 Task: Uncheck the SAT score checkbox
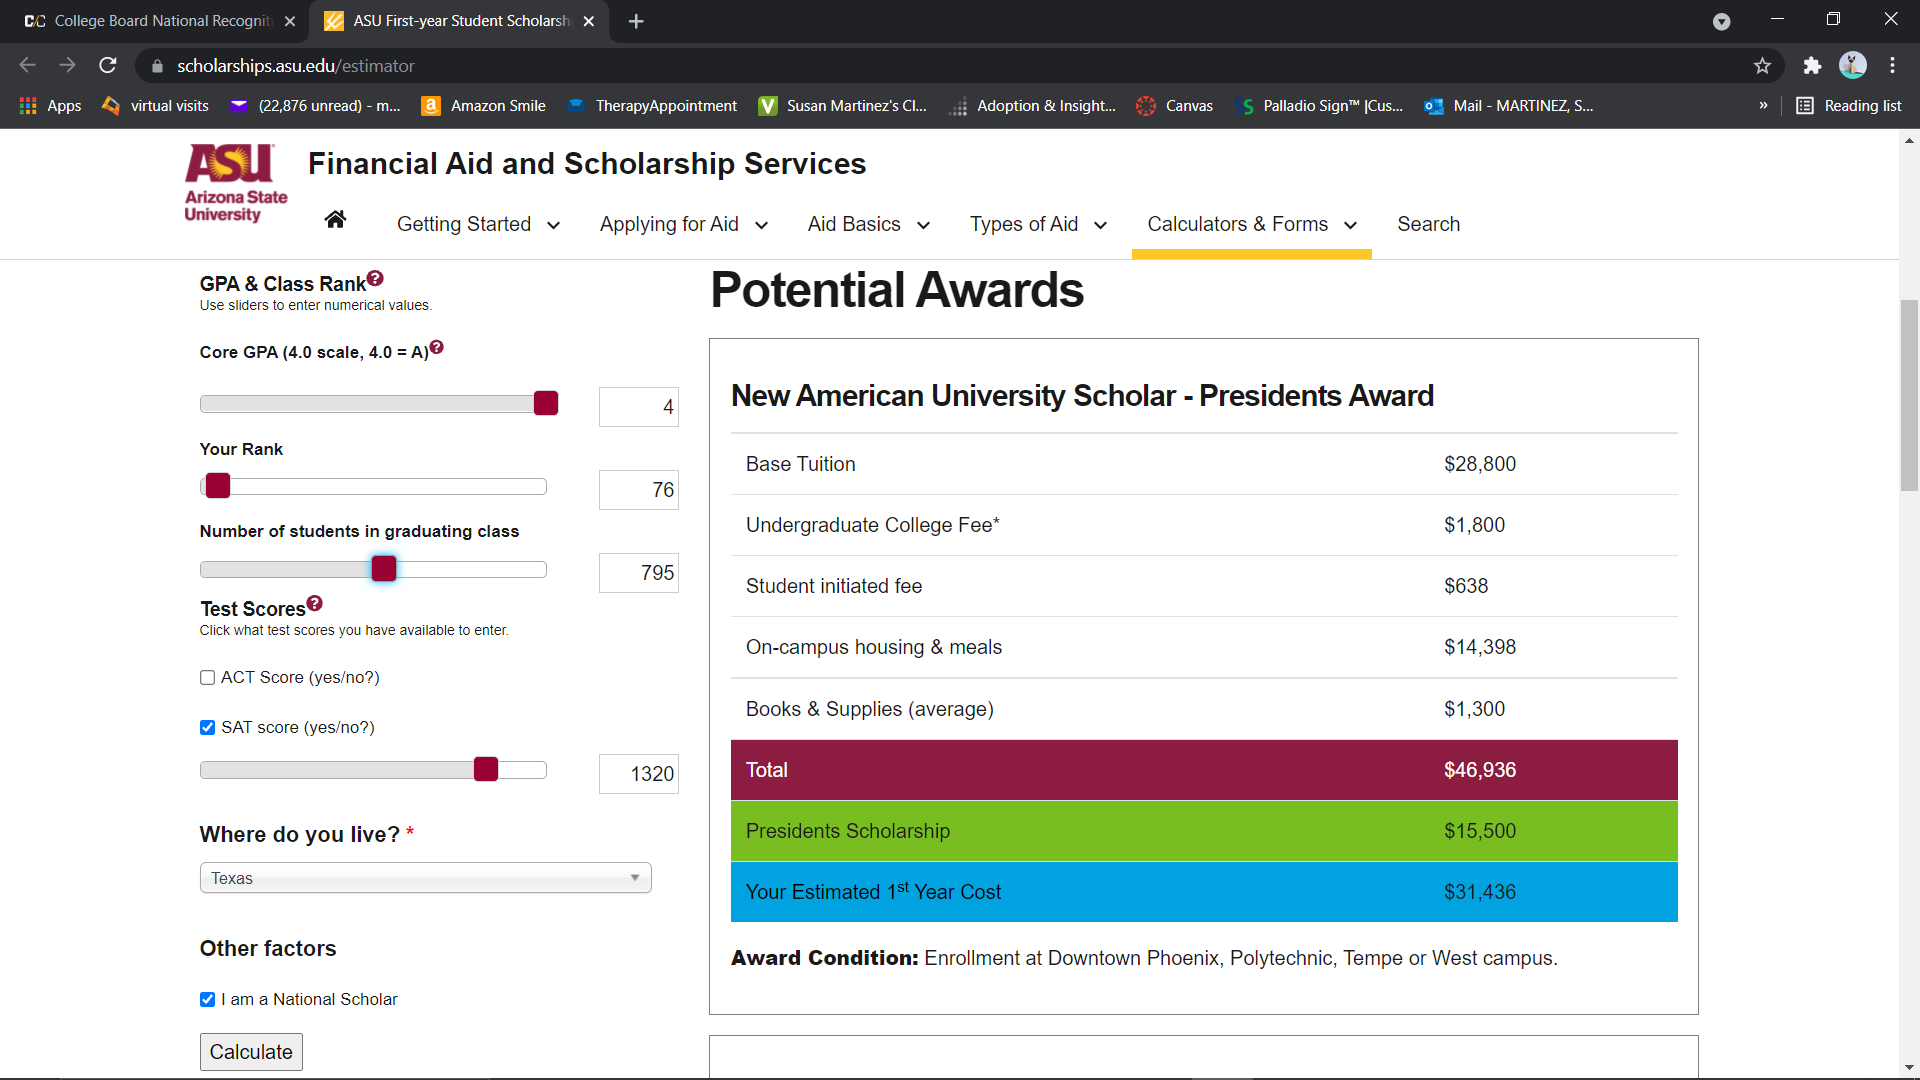[208, 728]
